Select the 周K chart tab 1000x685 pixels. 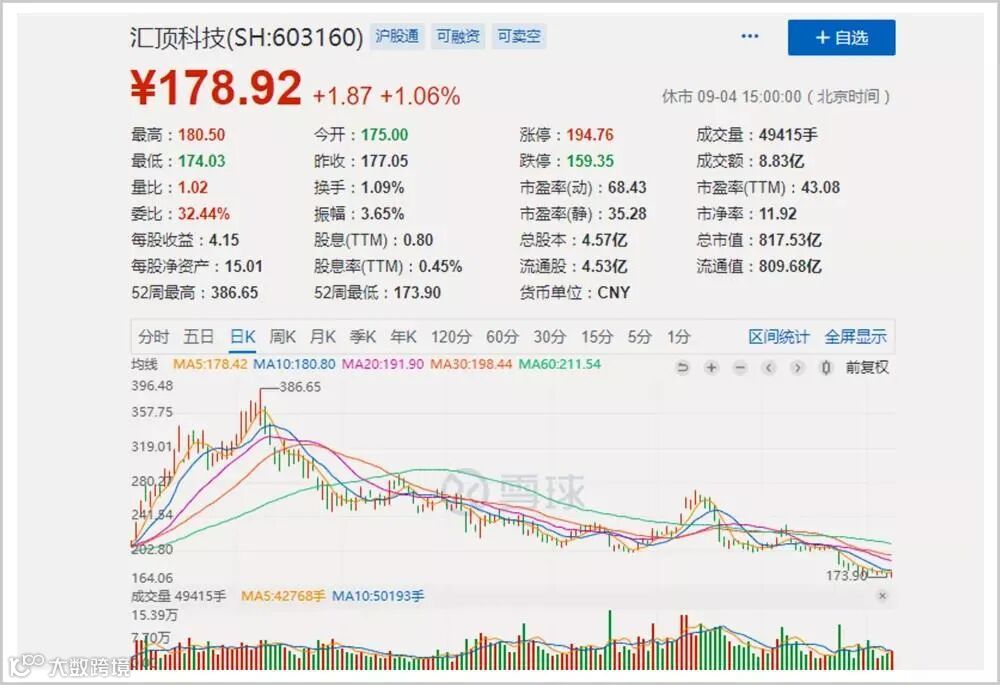pyautogui.click(x=283, y=337)
